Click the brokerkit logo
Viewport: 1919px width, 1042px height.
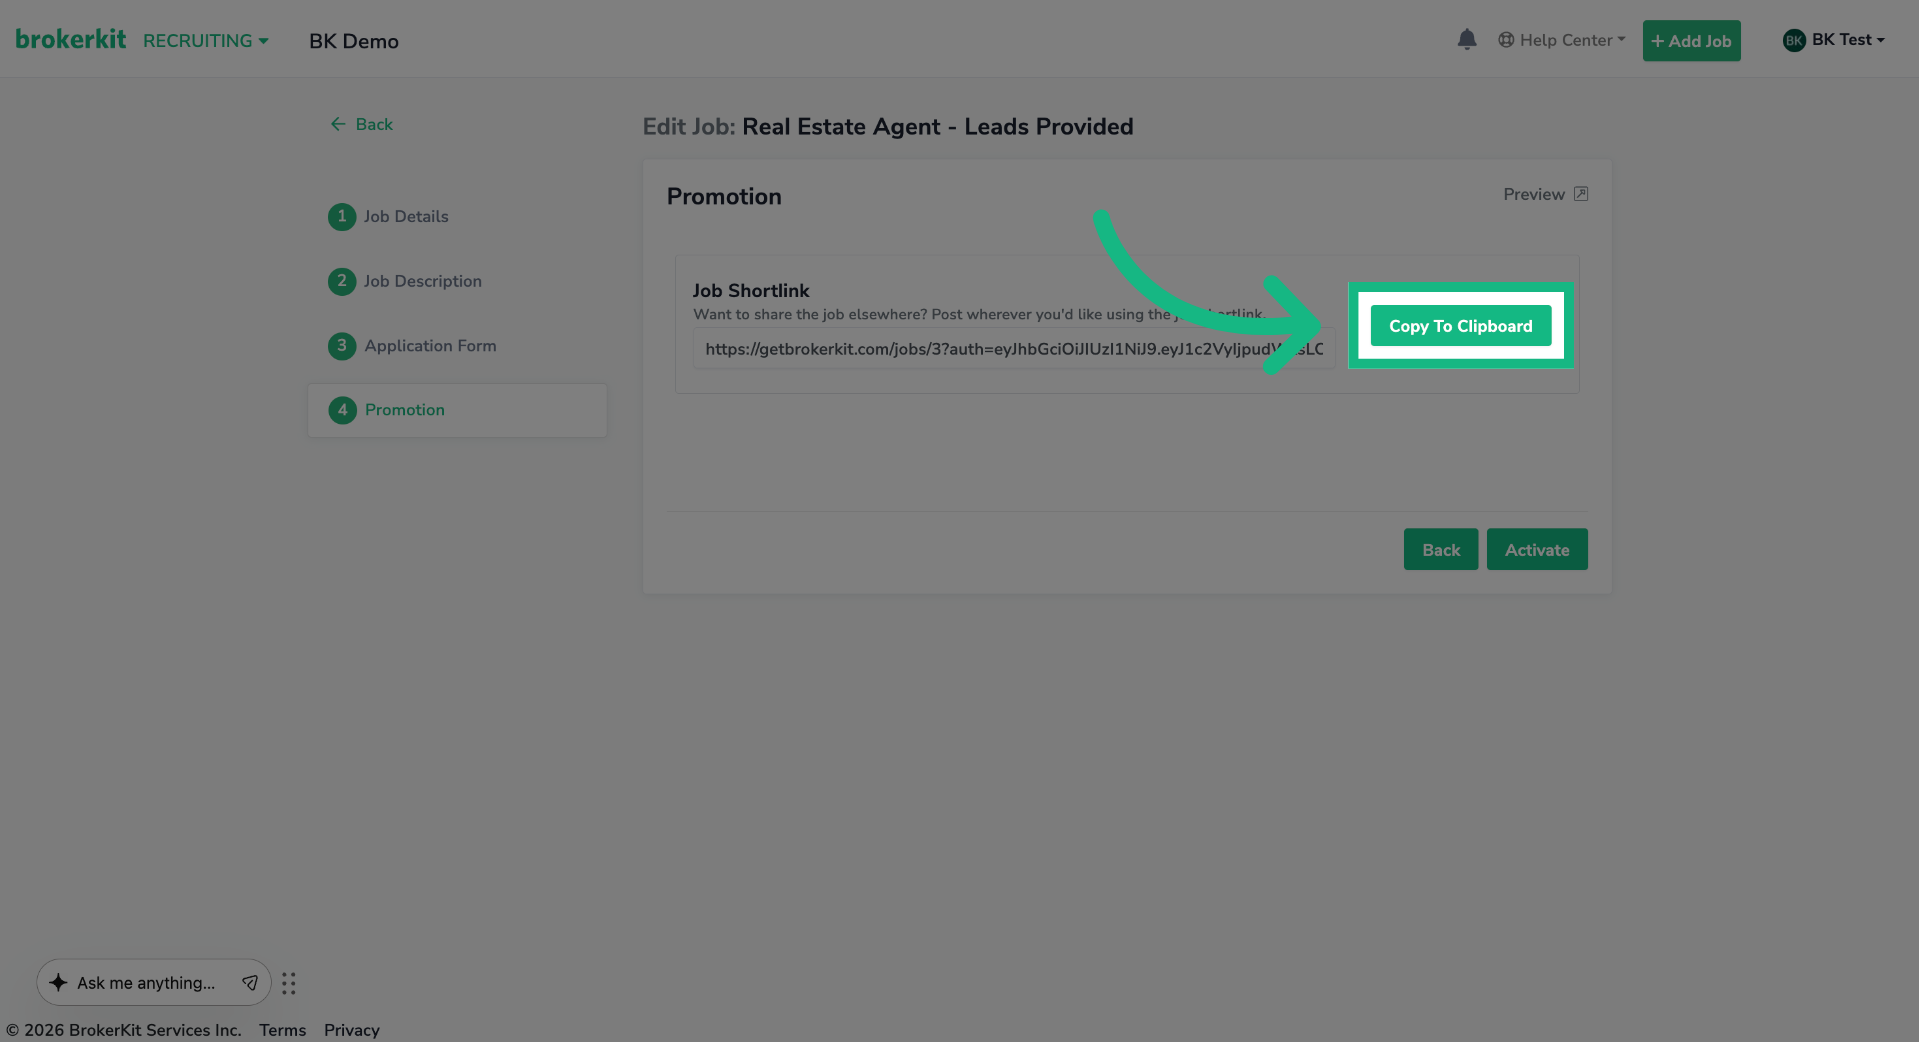(x=70, y=38)
